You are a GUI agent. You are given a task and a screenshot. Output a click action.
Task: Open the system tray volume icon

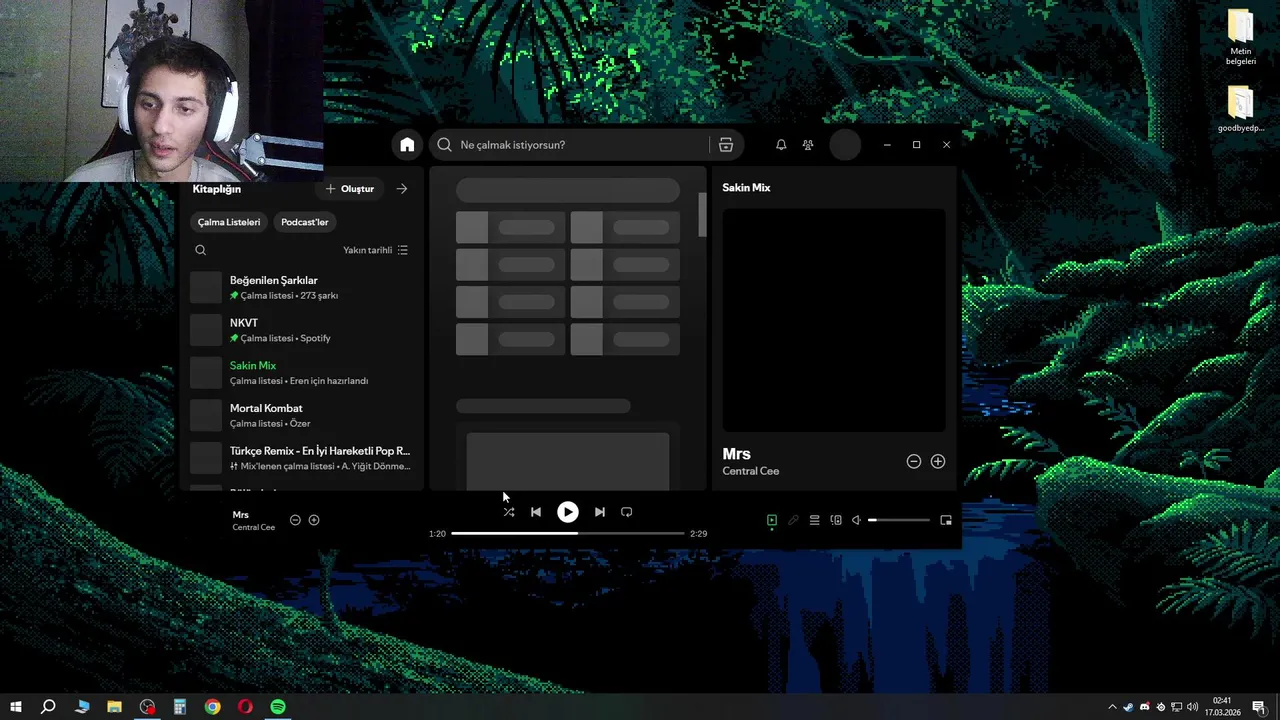point(1192,707)
